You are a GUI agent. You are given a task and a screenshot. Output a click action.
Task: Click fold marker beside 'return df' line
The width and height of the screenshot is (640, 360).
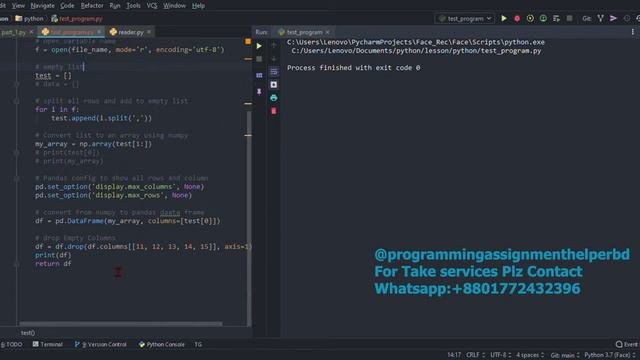pyautogui.click(x=16, y=264)
